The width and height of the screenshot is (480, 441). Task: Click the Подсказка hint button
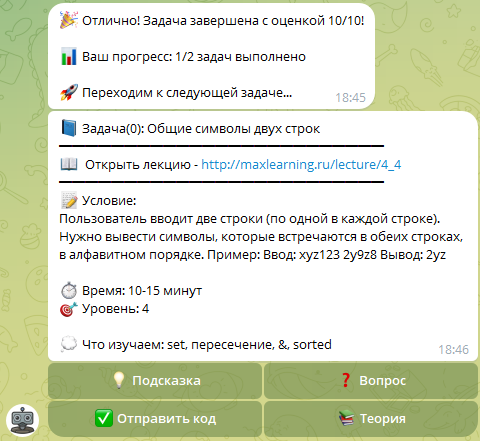(155, 380)
